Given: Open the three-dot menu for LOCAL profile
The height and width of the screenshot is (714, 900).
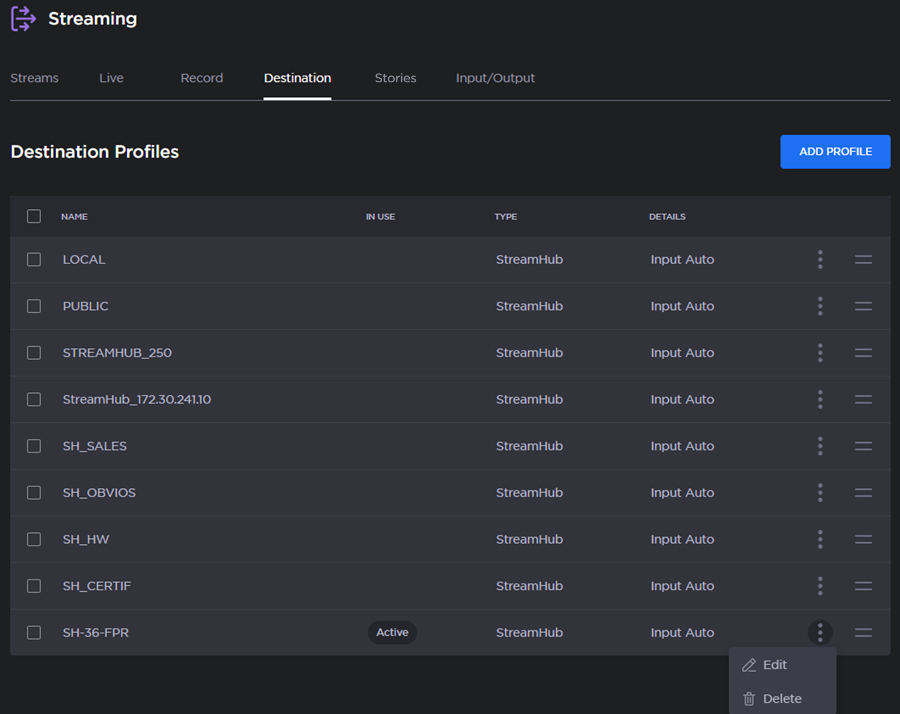Looking at the screenshot, I should tap(820, 259).
